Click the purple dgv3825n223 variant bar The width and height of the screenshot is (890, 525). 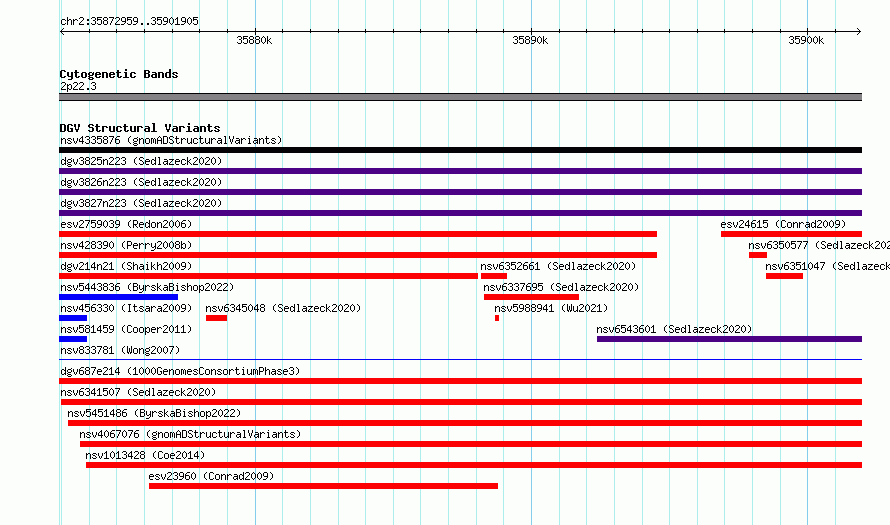point(460,171)
